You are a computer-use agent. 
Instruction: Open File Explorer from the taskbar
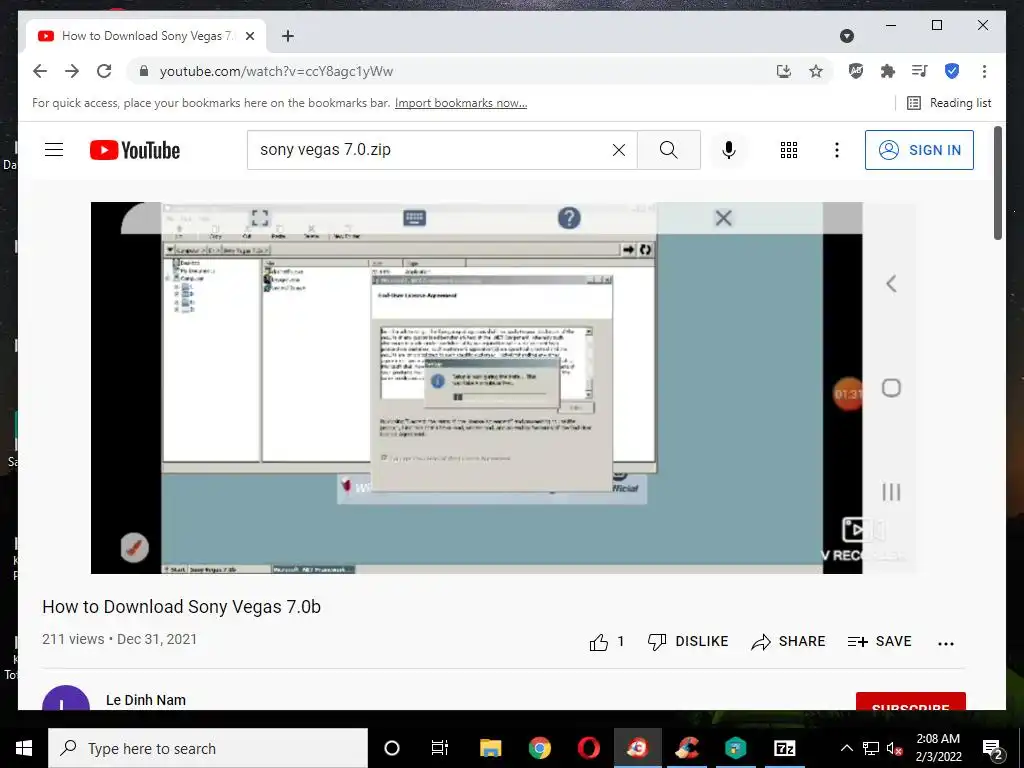(490, 748)
